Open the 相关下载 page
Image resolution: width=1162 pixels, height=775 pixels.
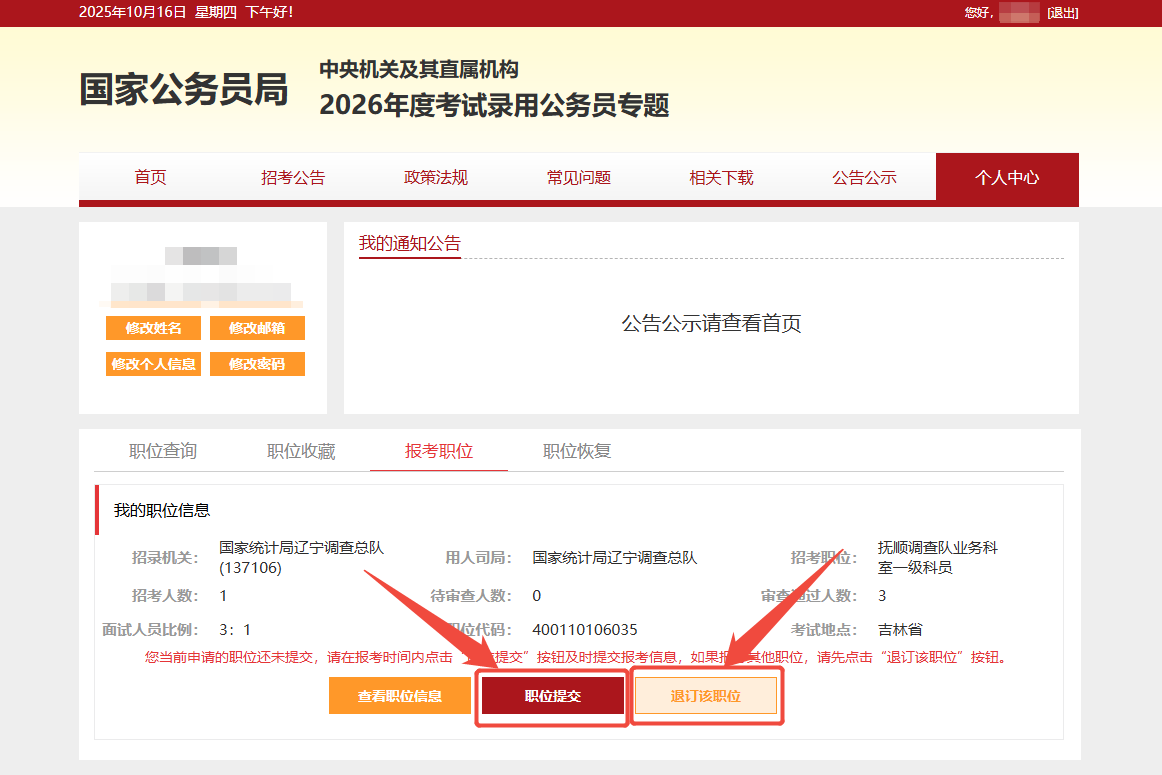coord(721,178)
